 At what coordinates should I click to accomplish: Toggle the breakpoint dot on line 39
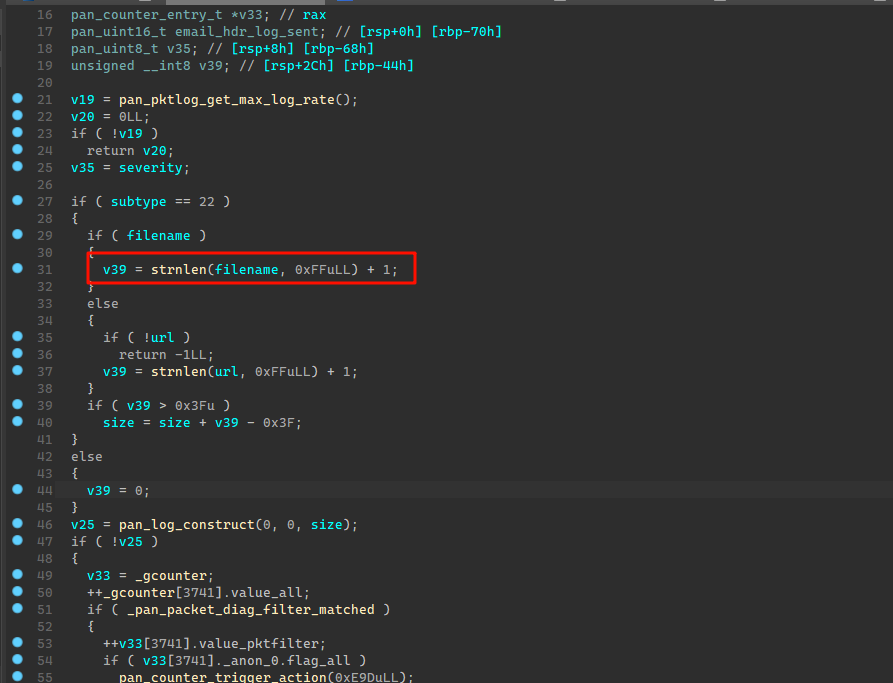click(x=18, y=404)
